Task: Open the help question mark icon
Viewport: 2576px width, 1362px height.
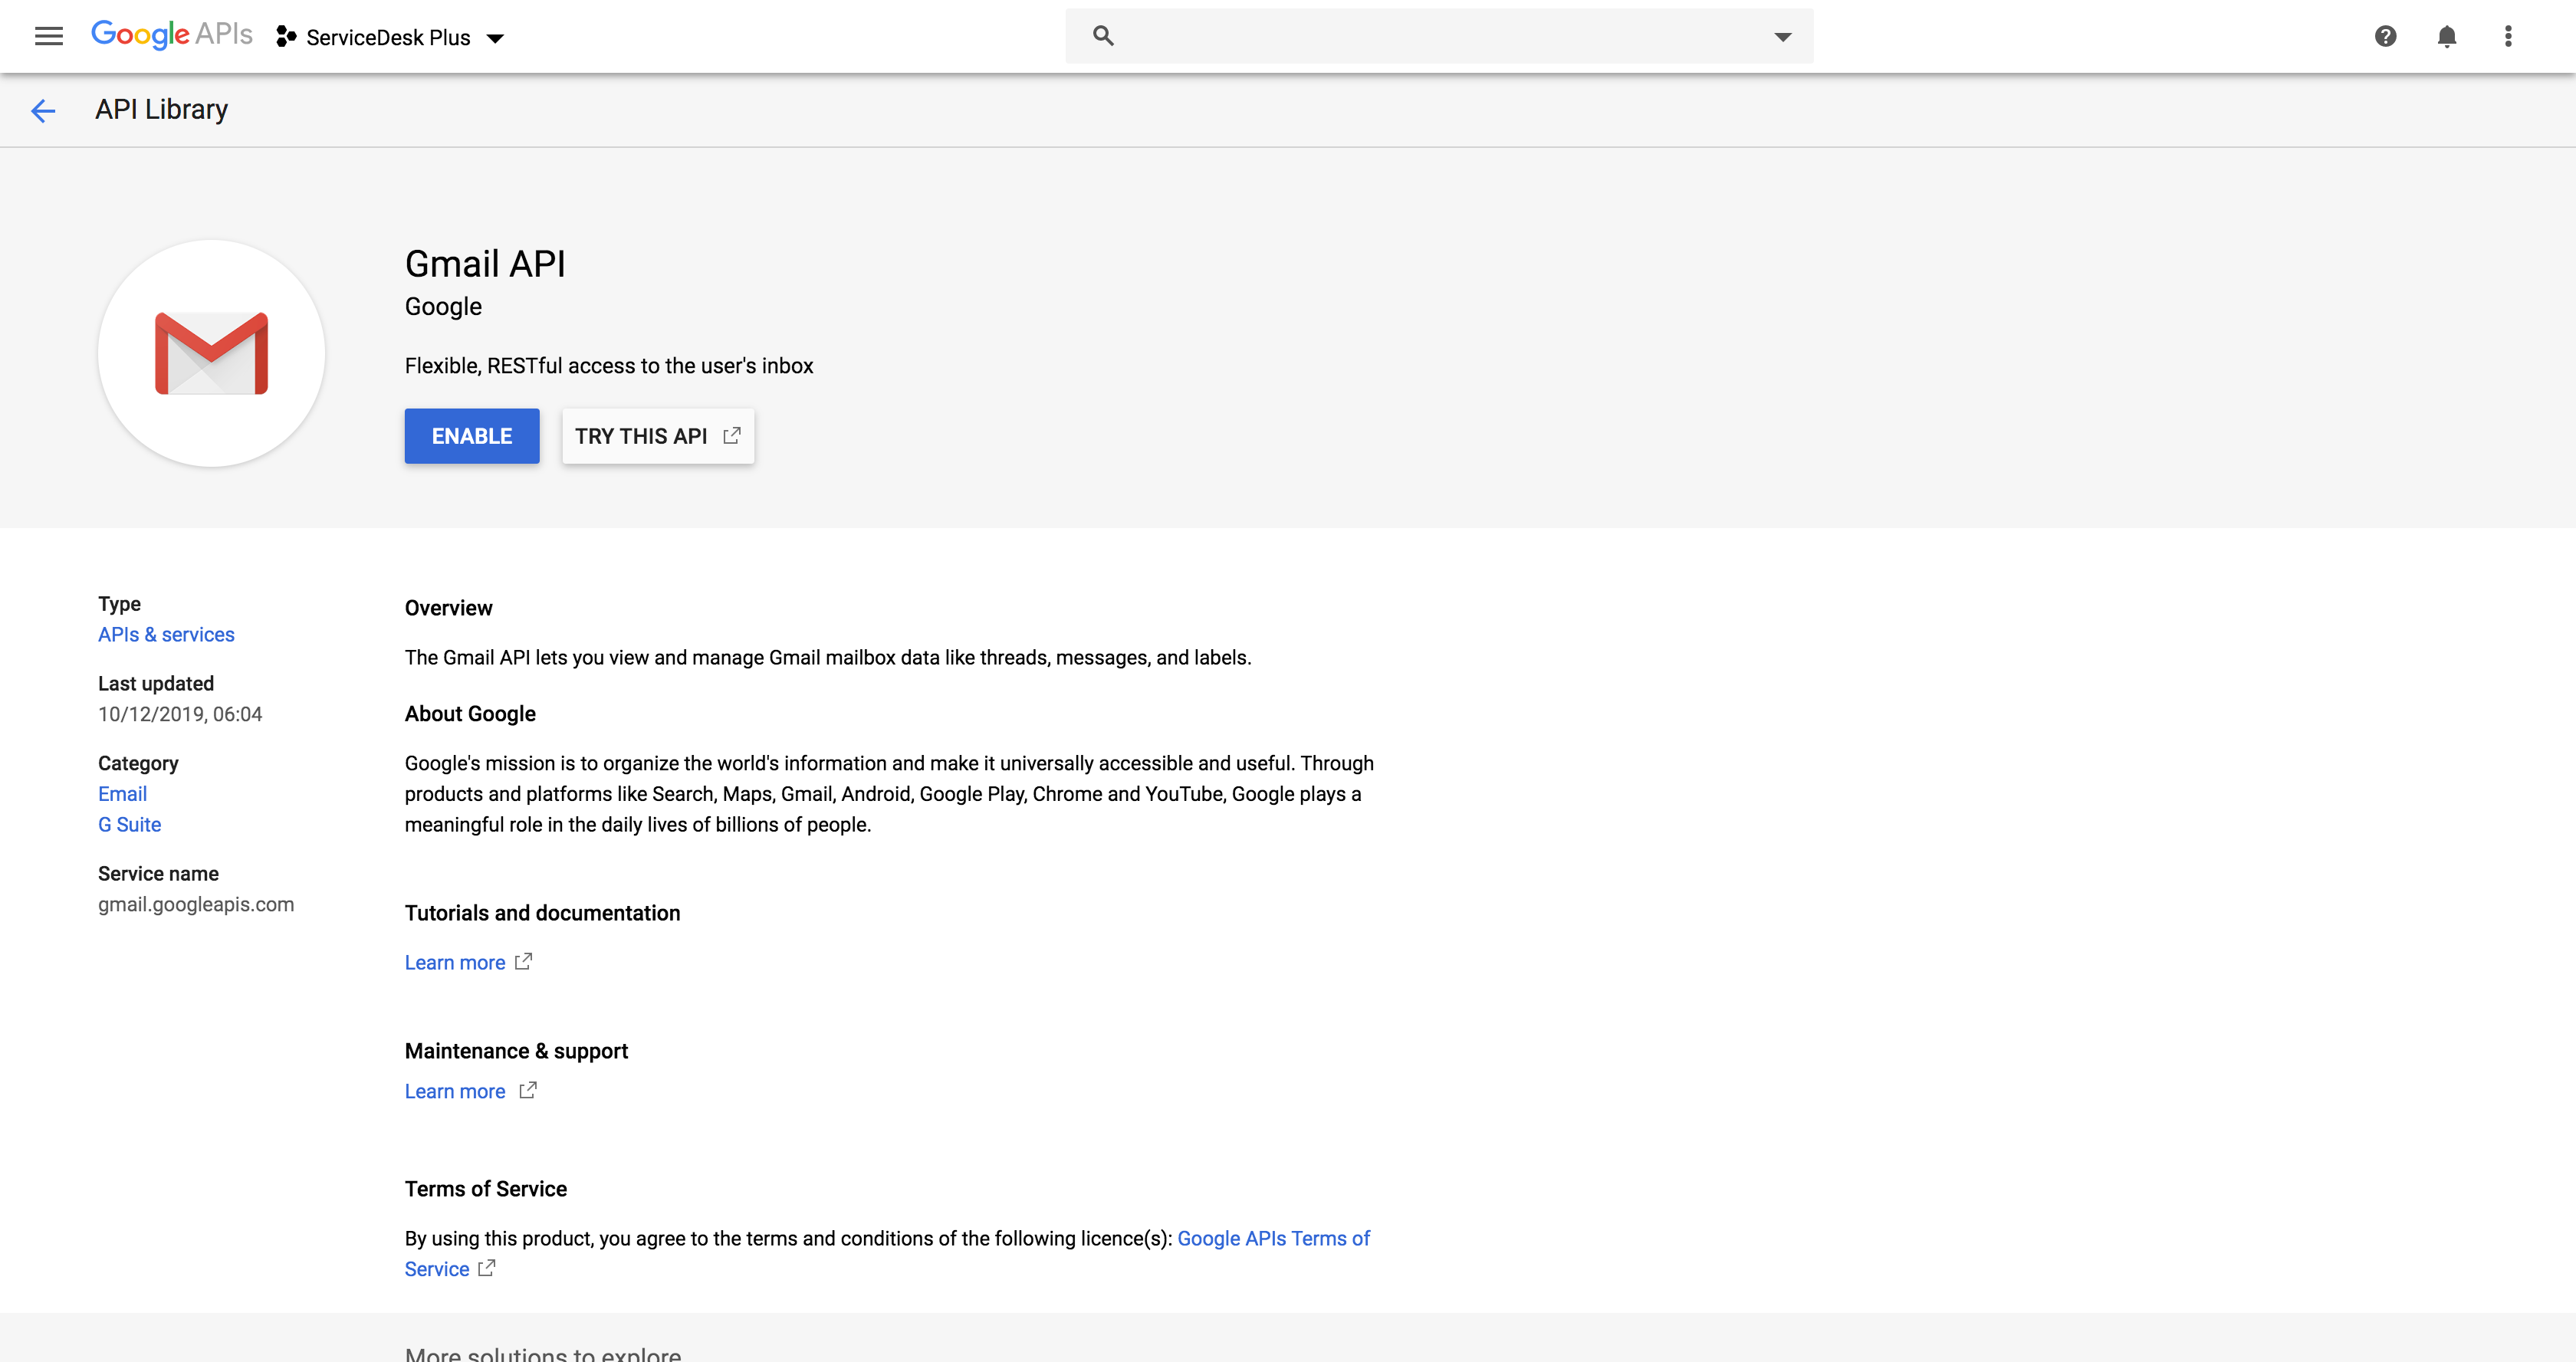Action: click(2385, 37)
